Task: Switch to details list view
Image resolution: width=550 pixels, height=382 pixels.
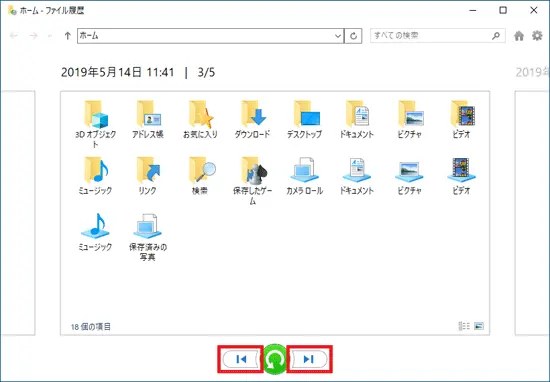Action: click(x=464, y=326)
